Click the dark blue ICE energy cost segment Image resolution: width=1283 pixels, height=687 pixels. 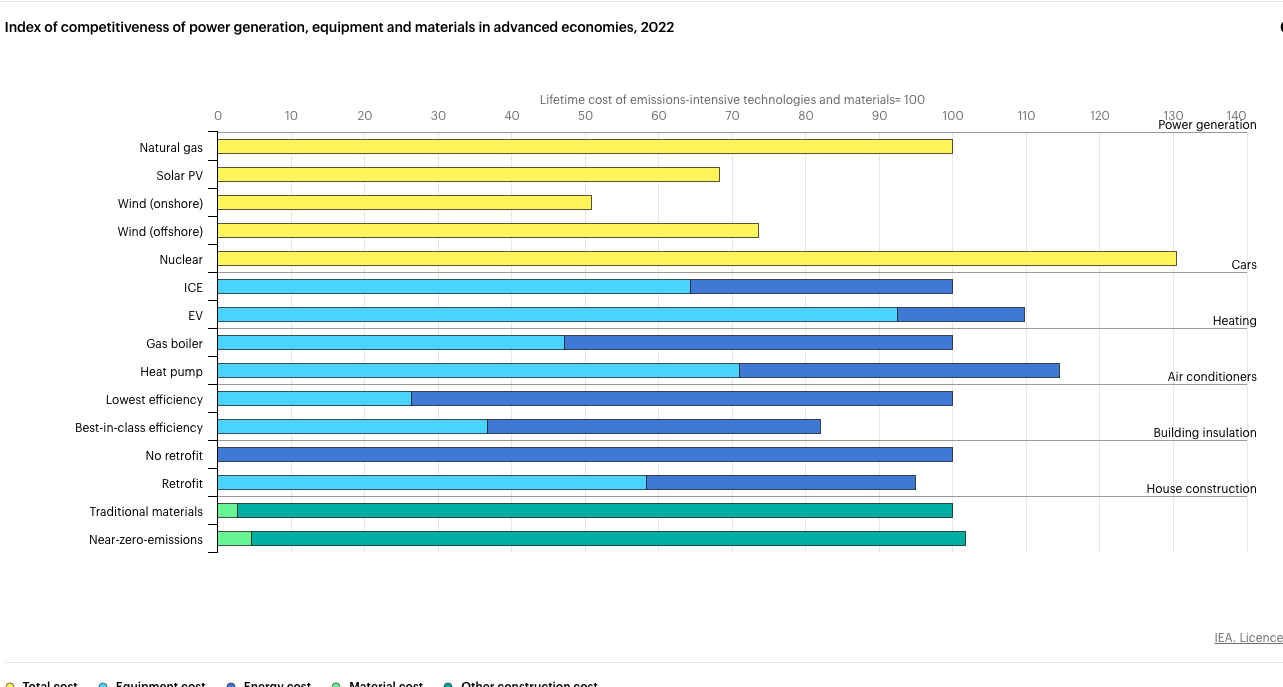(x=821, y=287)
